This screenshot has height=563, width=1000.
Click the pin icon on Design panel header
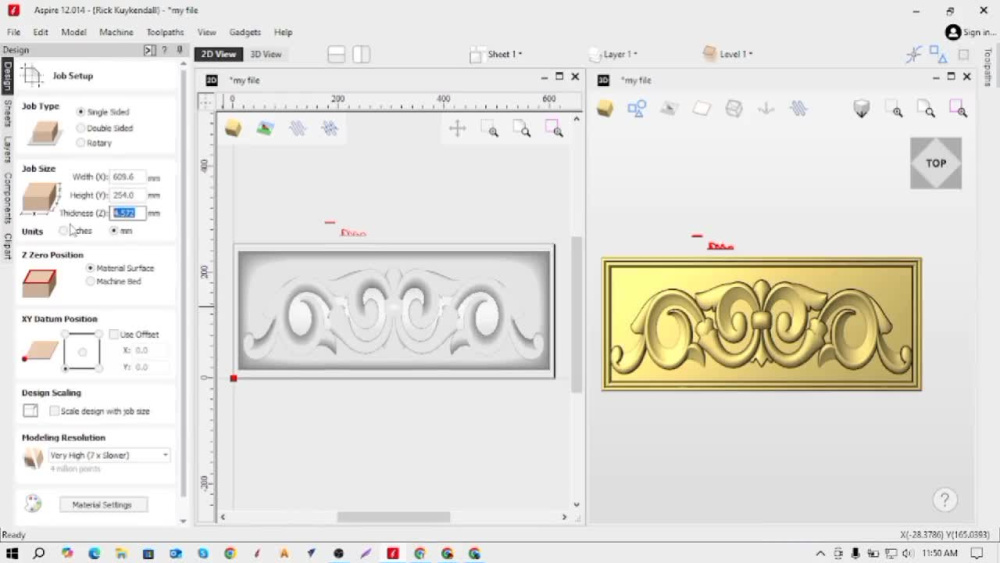(180, 50)
